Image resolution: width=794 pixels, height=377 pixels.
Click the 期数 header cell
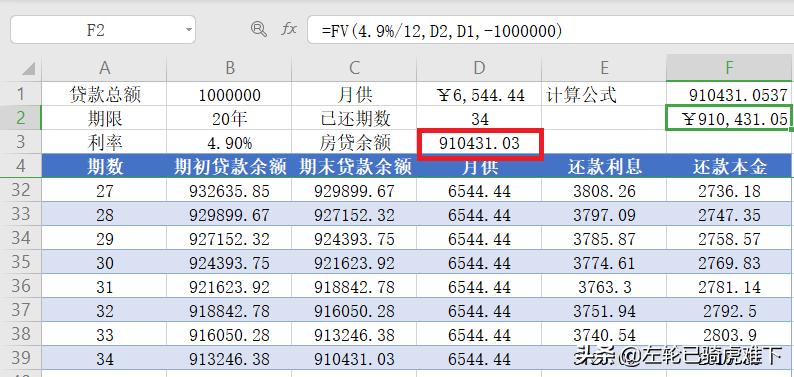coord(104,166)
